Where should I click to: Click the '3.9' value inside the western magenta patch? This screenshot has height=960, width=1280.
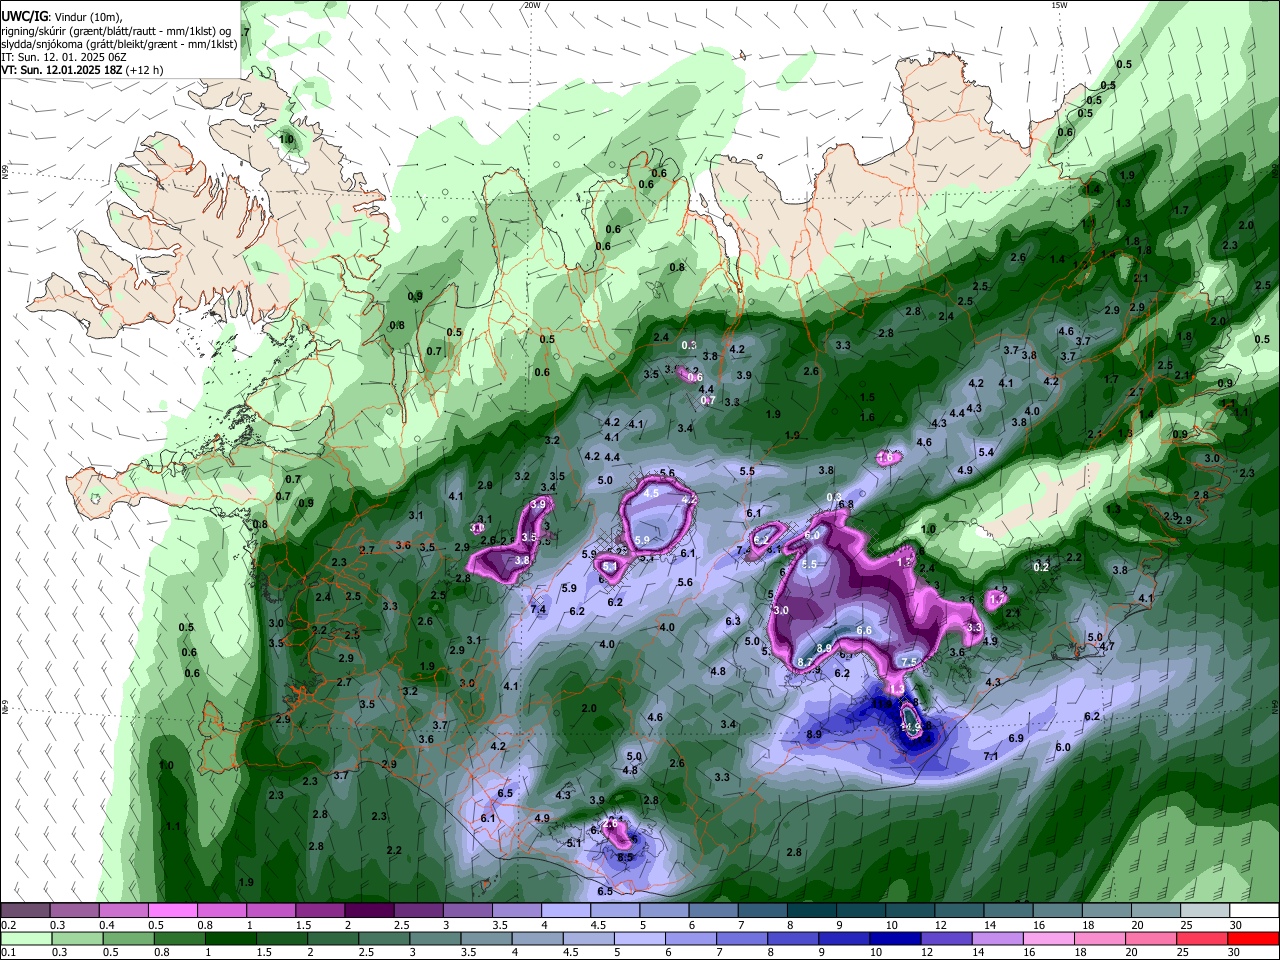(x=539, y=504)
